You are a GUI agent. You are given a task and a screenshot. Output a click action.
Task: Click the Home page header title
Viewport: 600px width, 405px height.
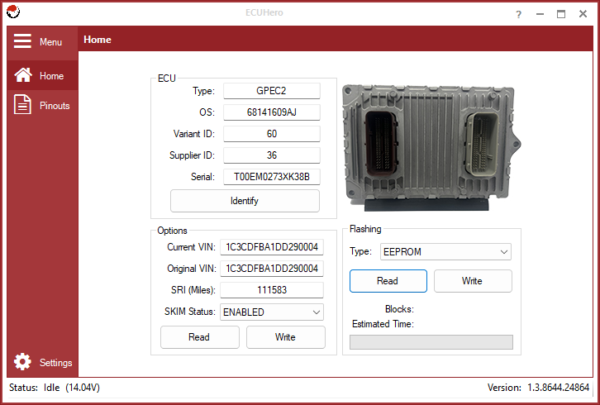98,40
